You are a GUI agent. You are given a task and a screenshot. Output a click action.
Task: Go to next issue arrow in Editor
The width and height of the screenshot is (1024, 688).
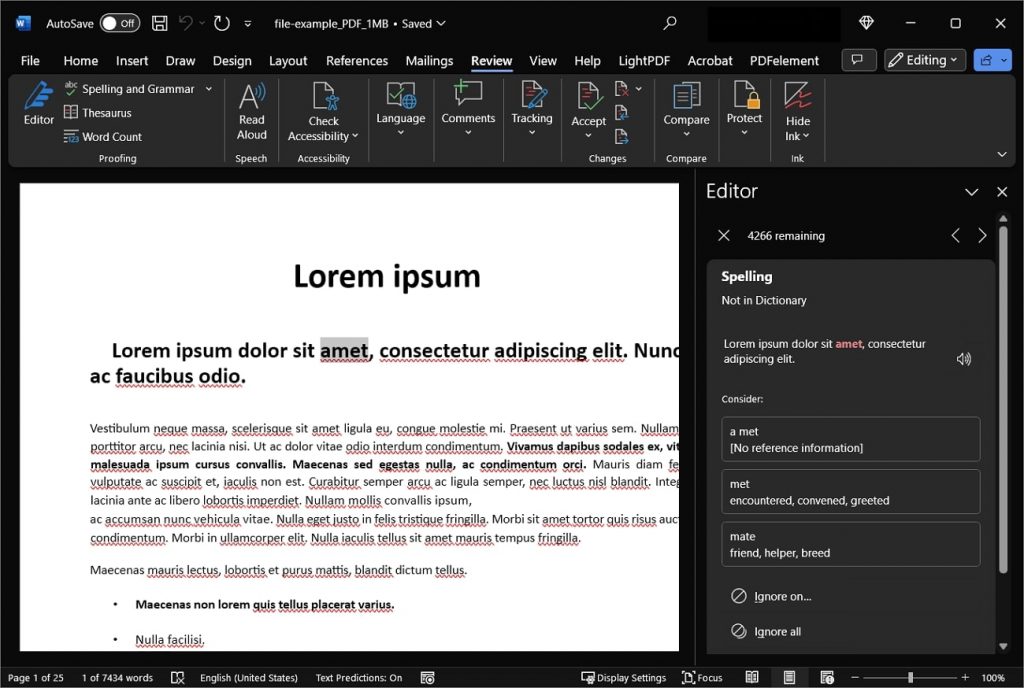[982, 236]
